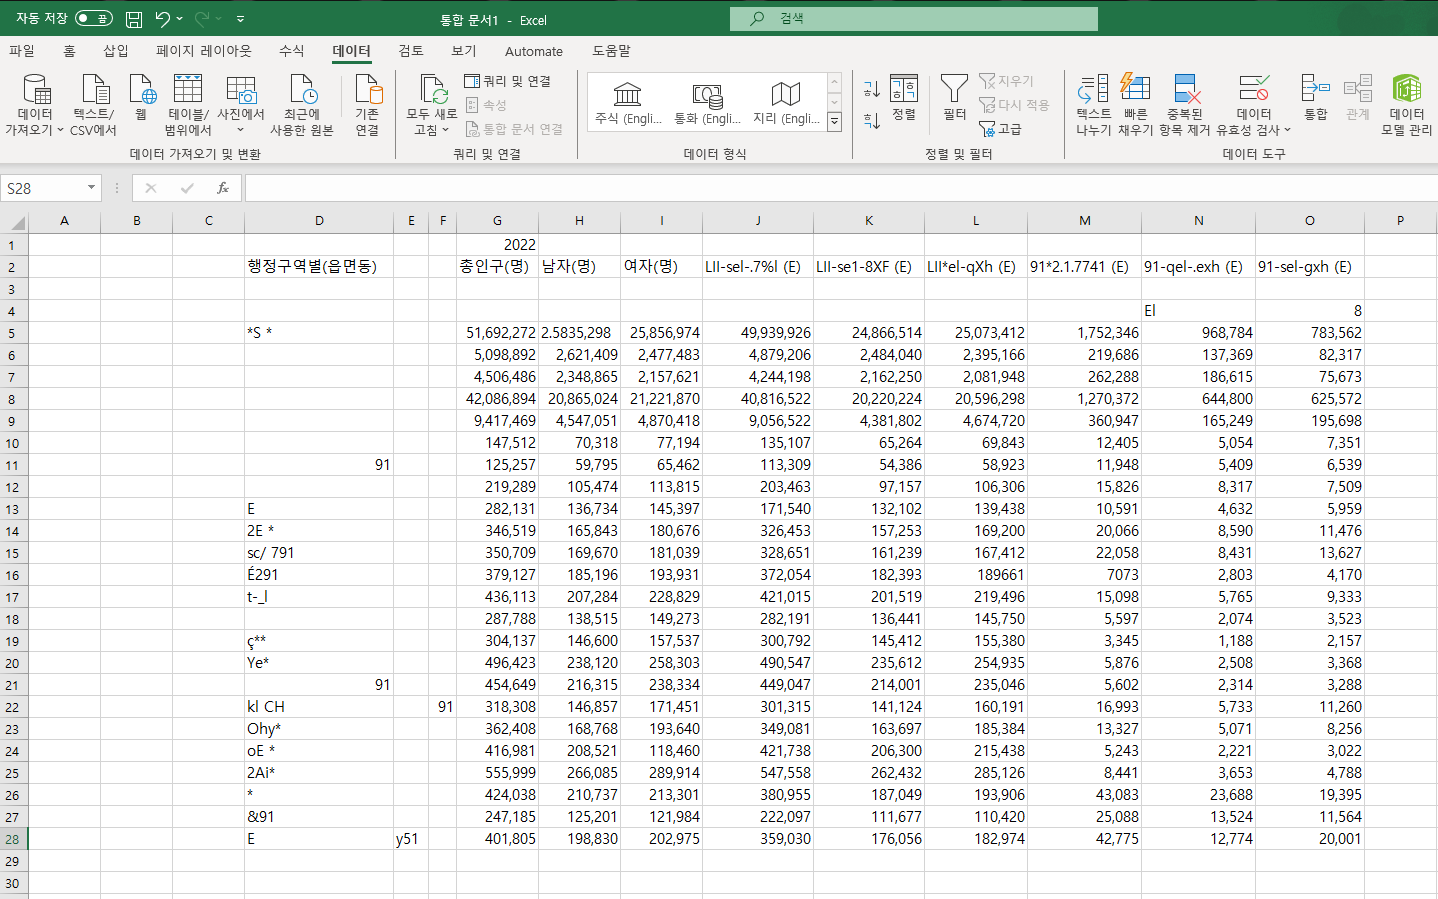Image resolution: width=1438 pixels, height=899 pixels.
Task: Switch to the 삽입 ribbon tab
Action: 116,51
